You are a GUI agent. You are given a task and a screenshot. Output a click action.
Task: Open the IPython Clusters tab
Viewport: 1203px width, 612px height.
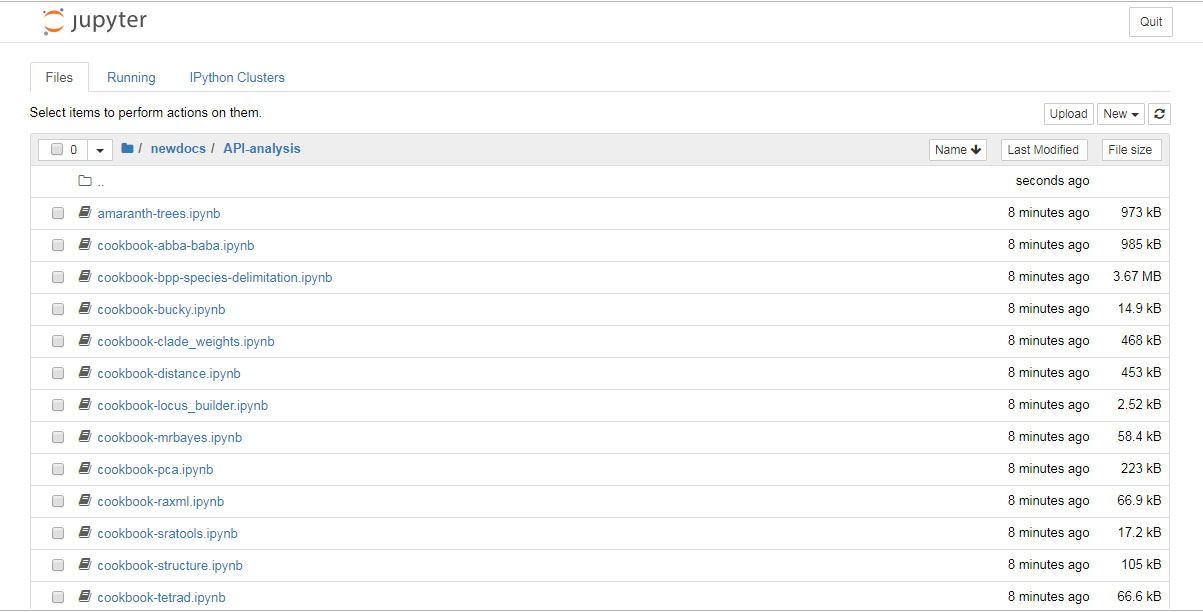click(x=237, y=77)
